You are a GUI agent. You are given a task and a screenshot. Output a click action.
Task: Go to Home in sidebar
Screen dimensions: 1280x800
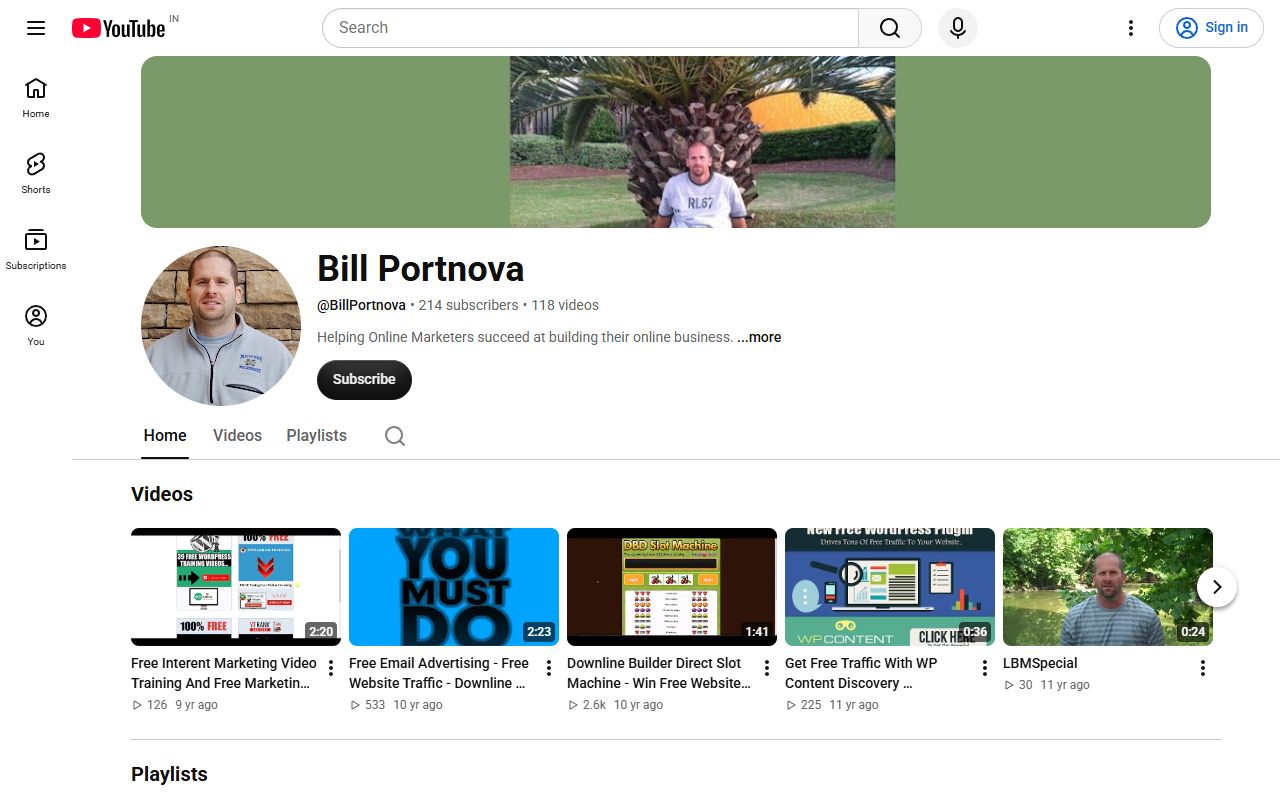click(x=36, y=98)
